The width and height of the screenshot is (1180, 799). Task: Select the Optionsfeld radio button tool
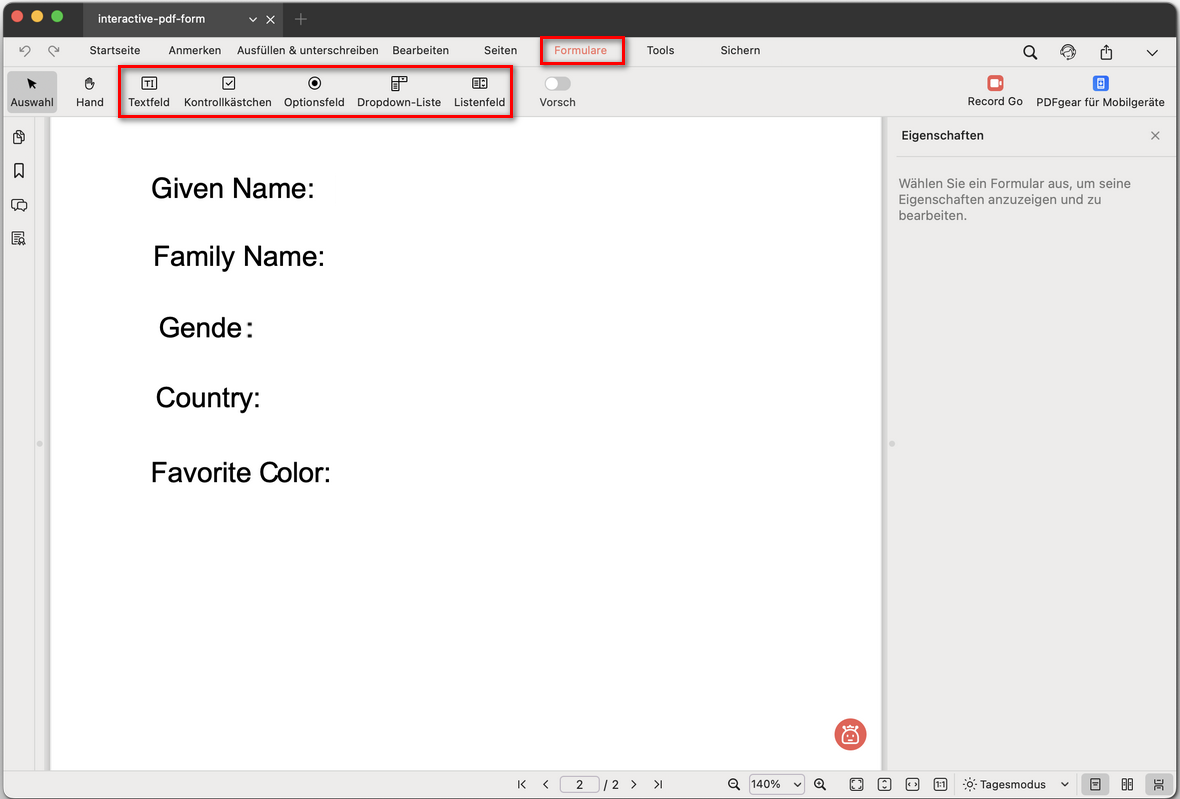[x=314, y=91]
